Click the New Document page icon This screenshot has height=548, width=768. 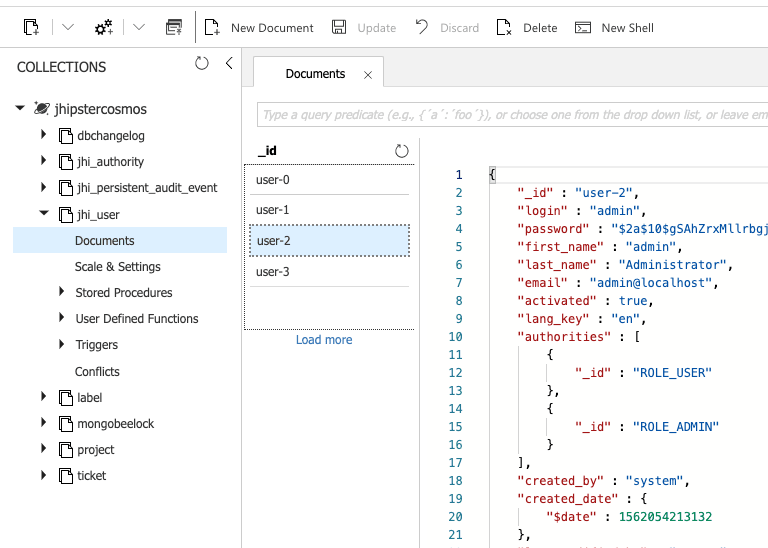click(x=212, y=27)
